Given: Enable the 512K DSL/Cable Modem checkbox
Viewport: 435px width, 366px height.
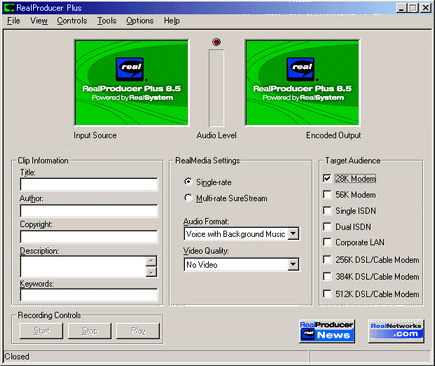Looking at the screenshot, I should click(327, 294).
